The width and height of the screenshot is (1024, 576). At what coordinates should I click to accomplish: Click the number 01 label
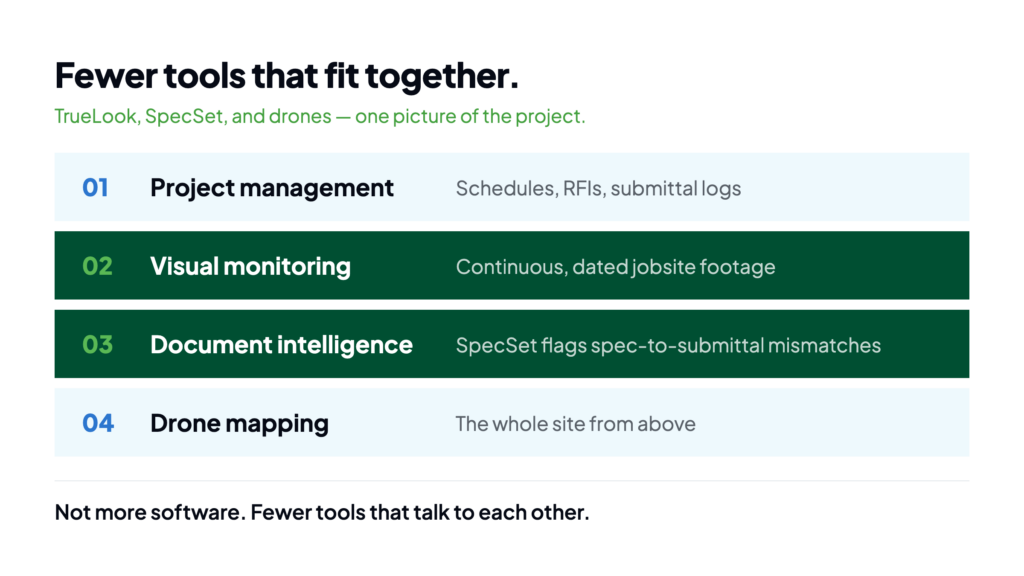(x=95, y=187)
